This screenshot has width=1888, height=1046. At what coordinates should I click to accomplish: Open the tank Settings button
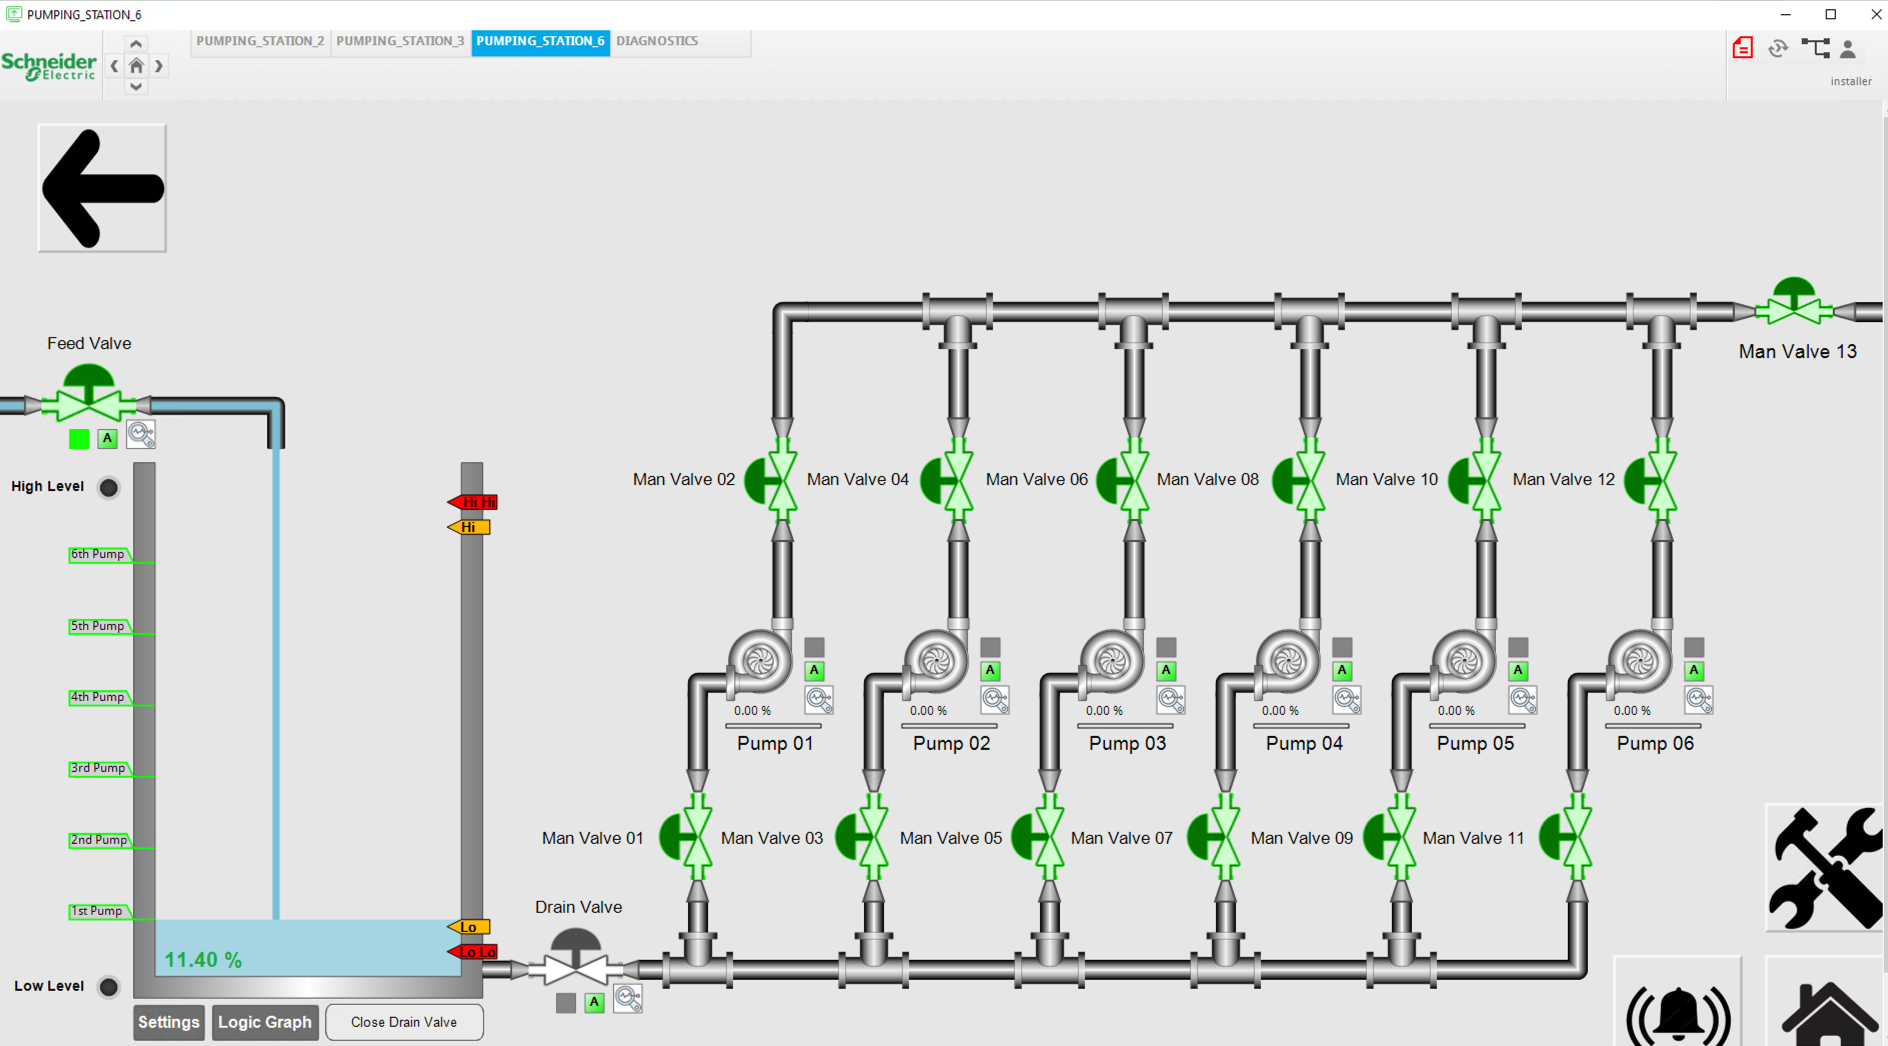(x=169, y=1022)
